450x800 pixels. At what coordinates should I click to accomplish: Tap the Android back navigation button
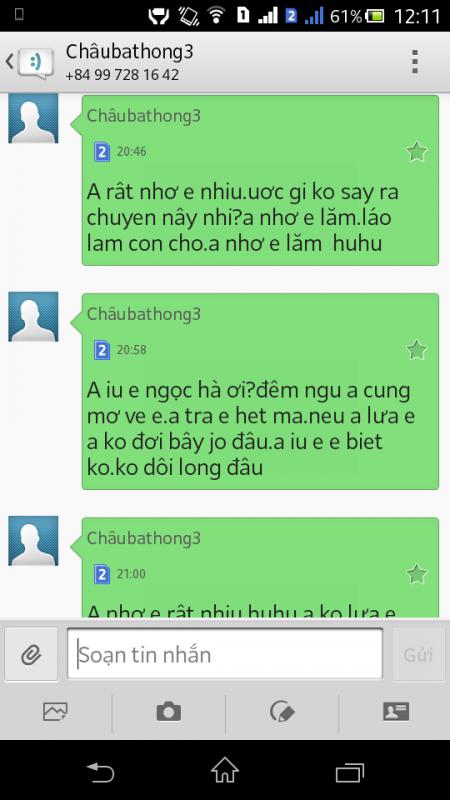(x=101, y=772)
